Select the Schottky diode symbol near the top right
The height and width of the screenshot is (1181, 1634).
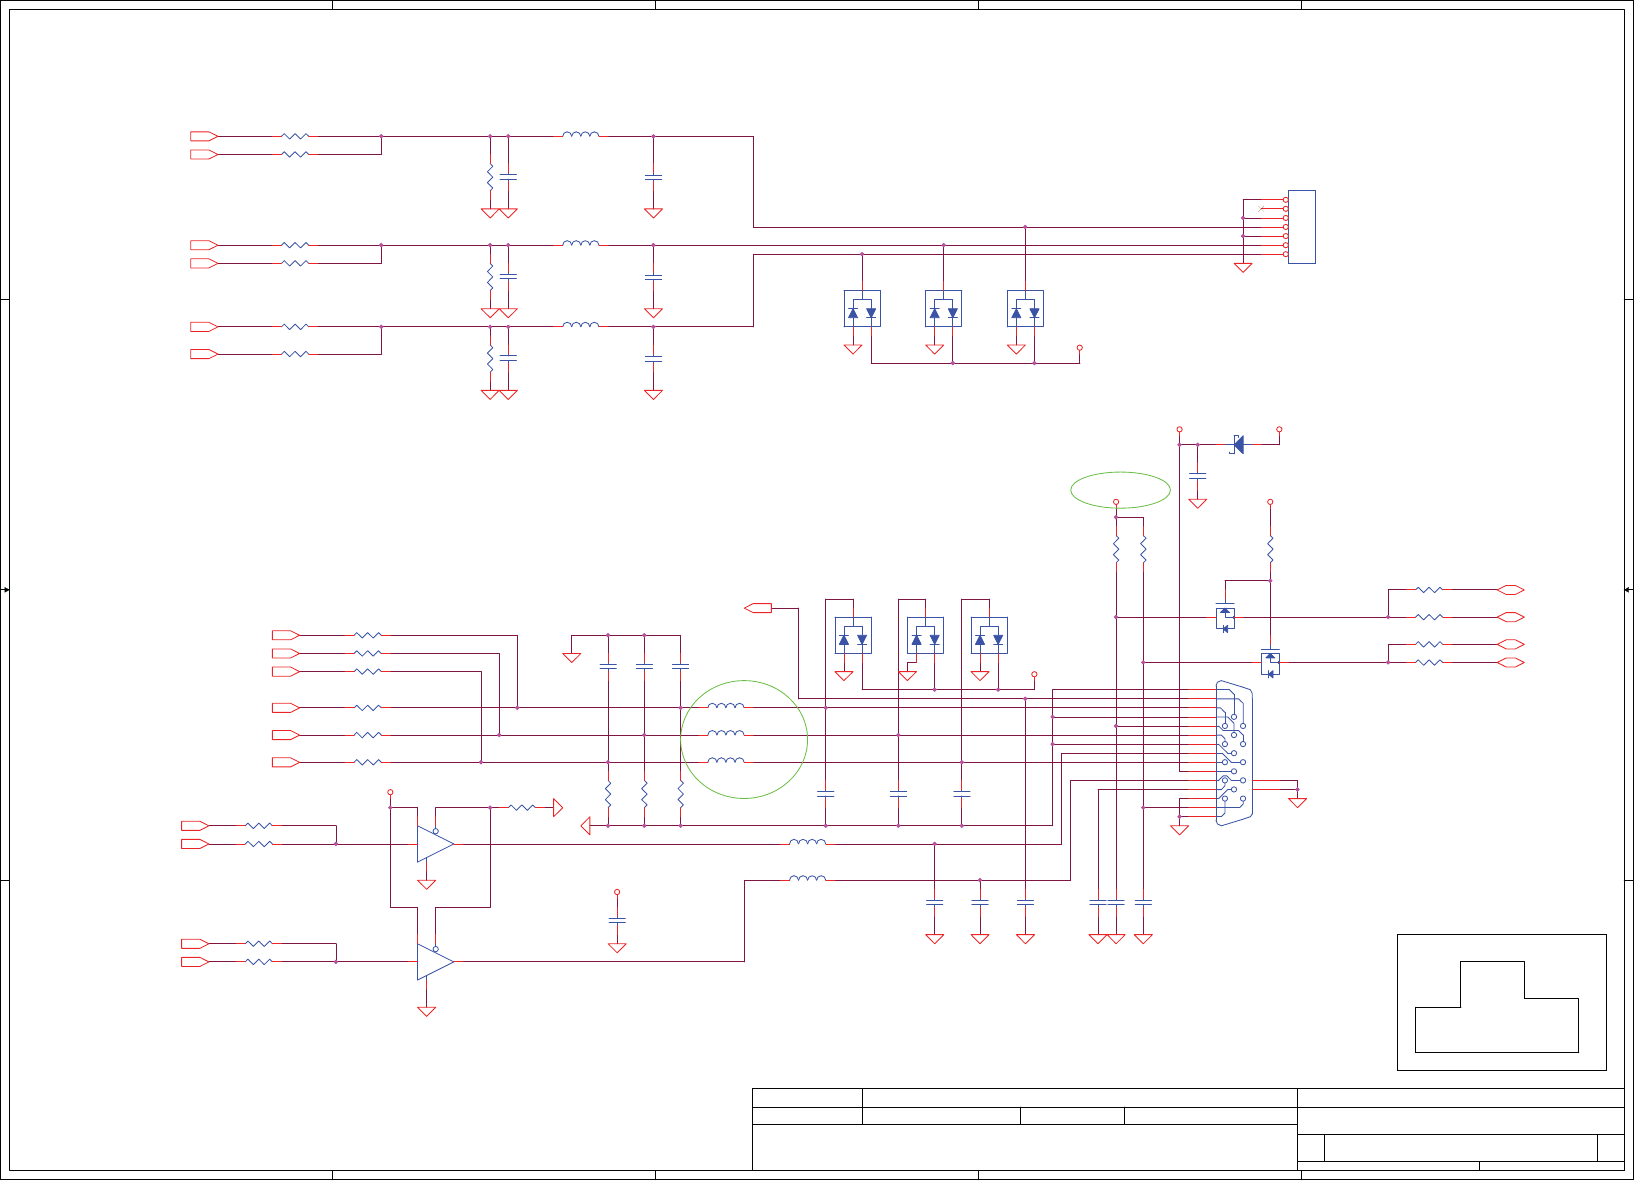tap(1237, 444)
